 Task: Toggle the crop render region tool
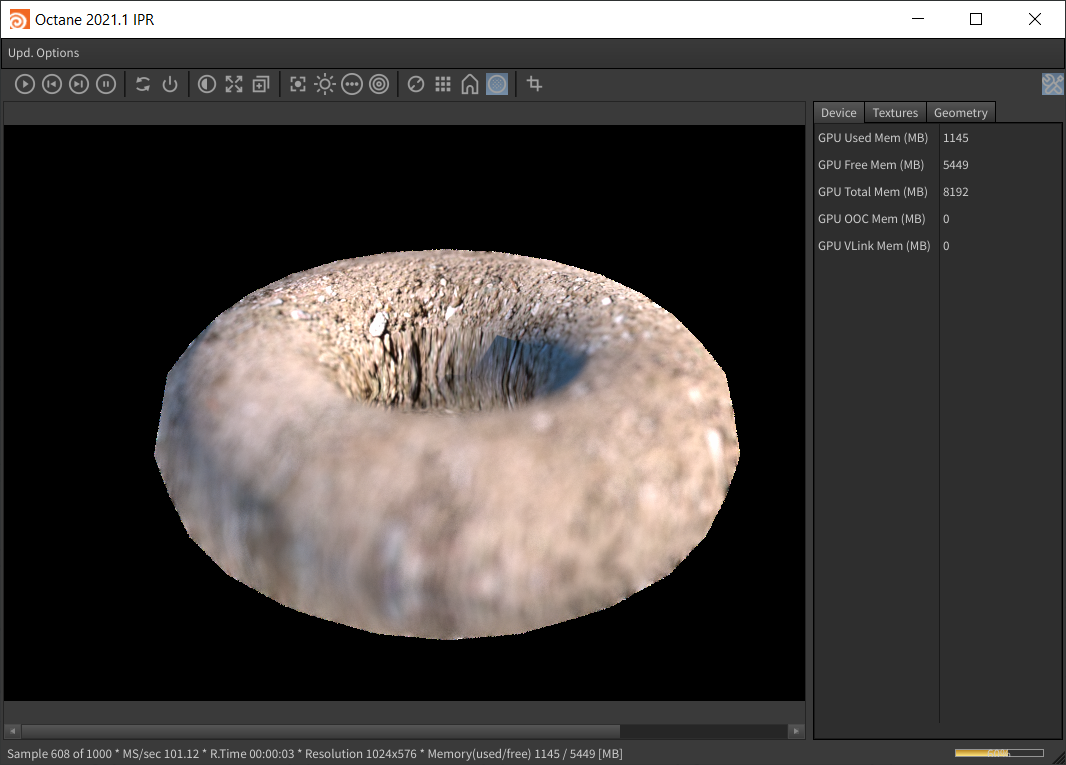(x=535, y=85)
